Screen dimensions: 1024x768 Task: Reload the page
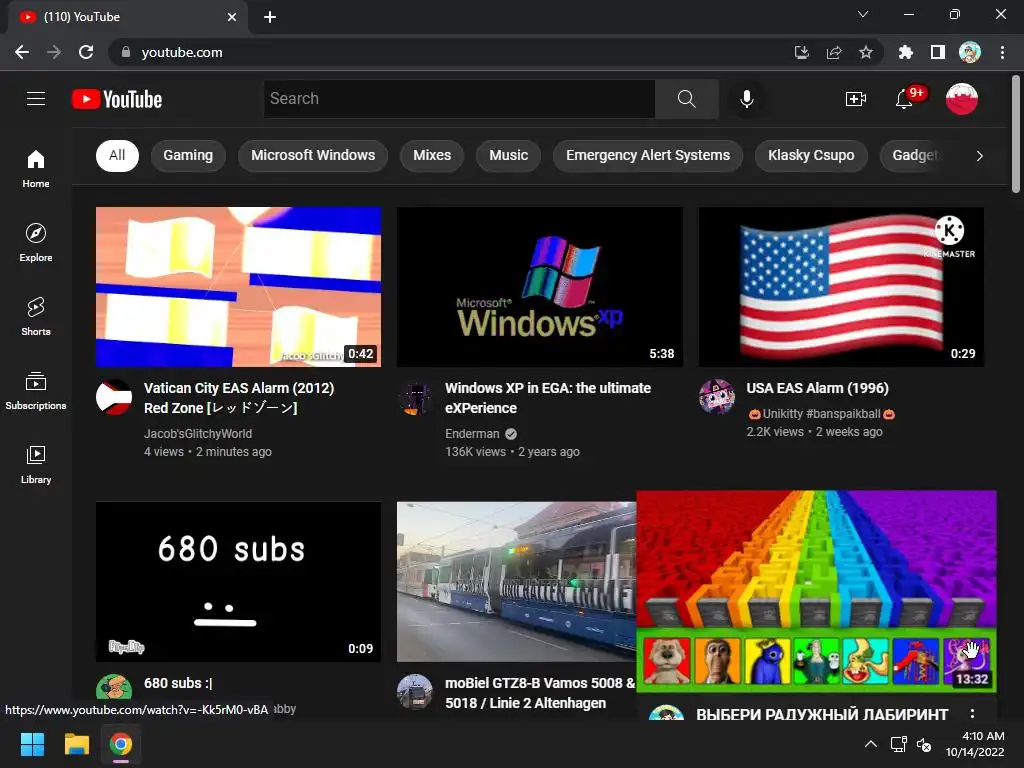click(x=86, y=52)
